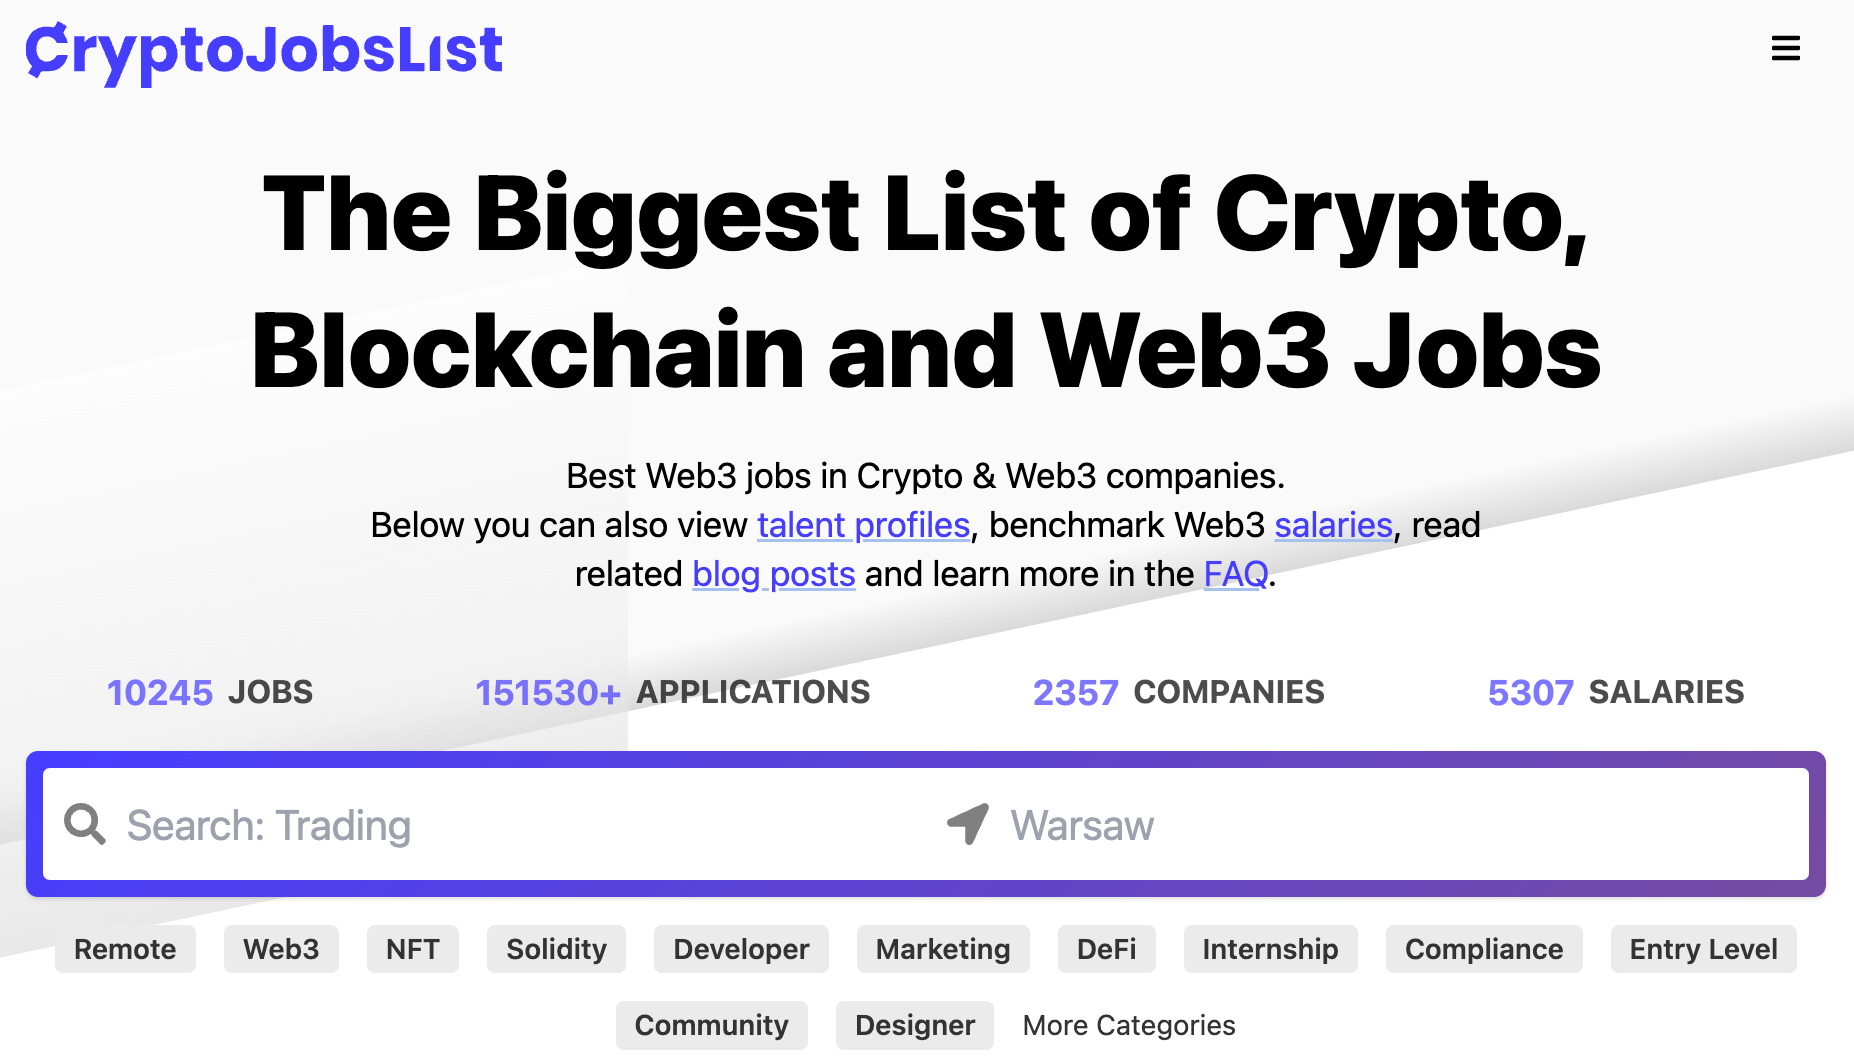This screenshot has width=1854, height=1064.
Task: Open the blog posts link
Action: [x=773, y=574]
